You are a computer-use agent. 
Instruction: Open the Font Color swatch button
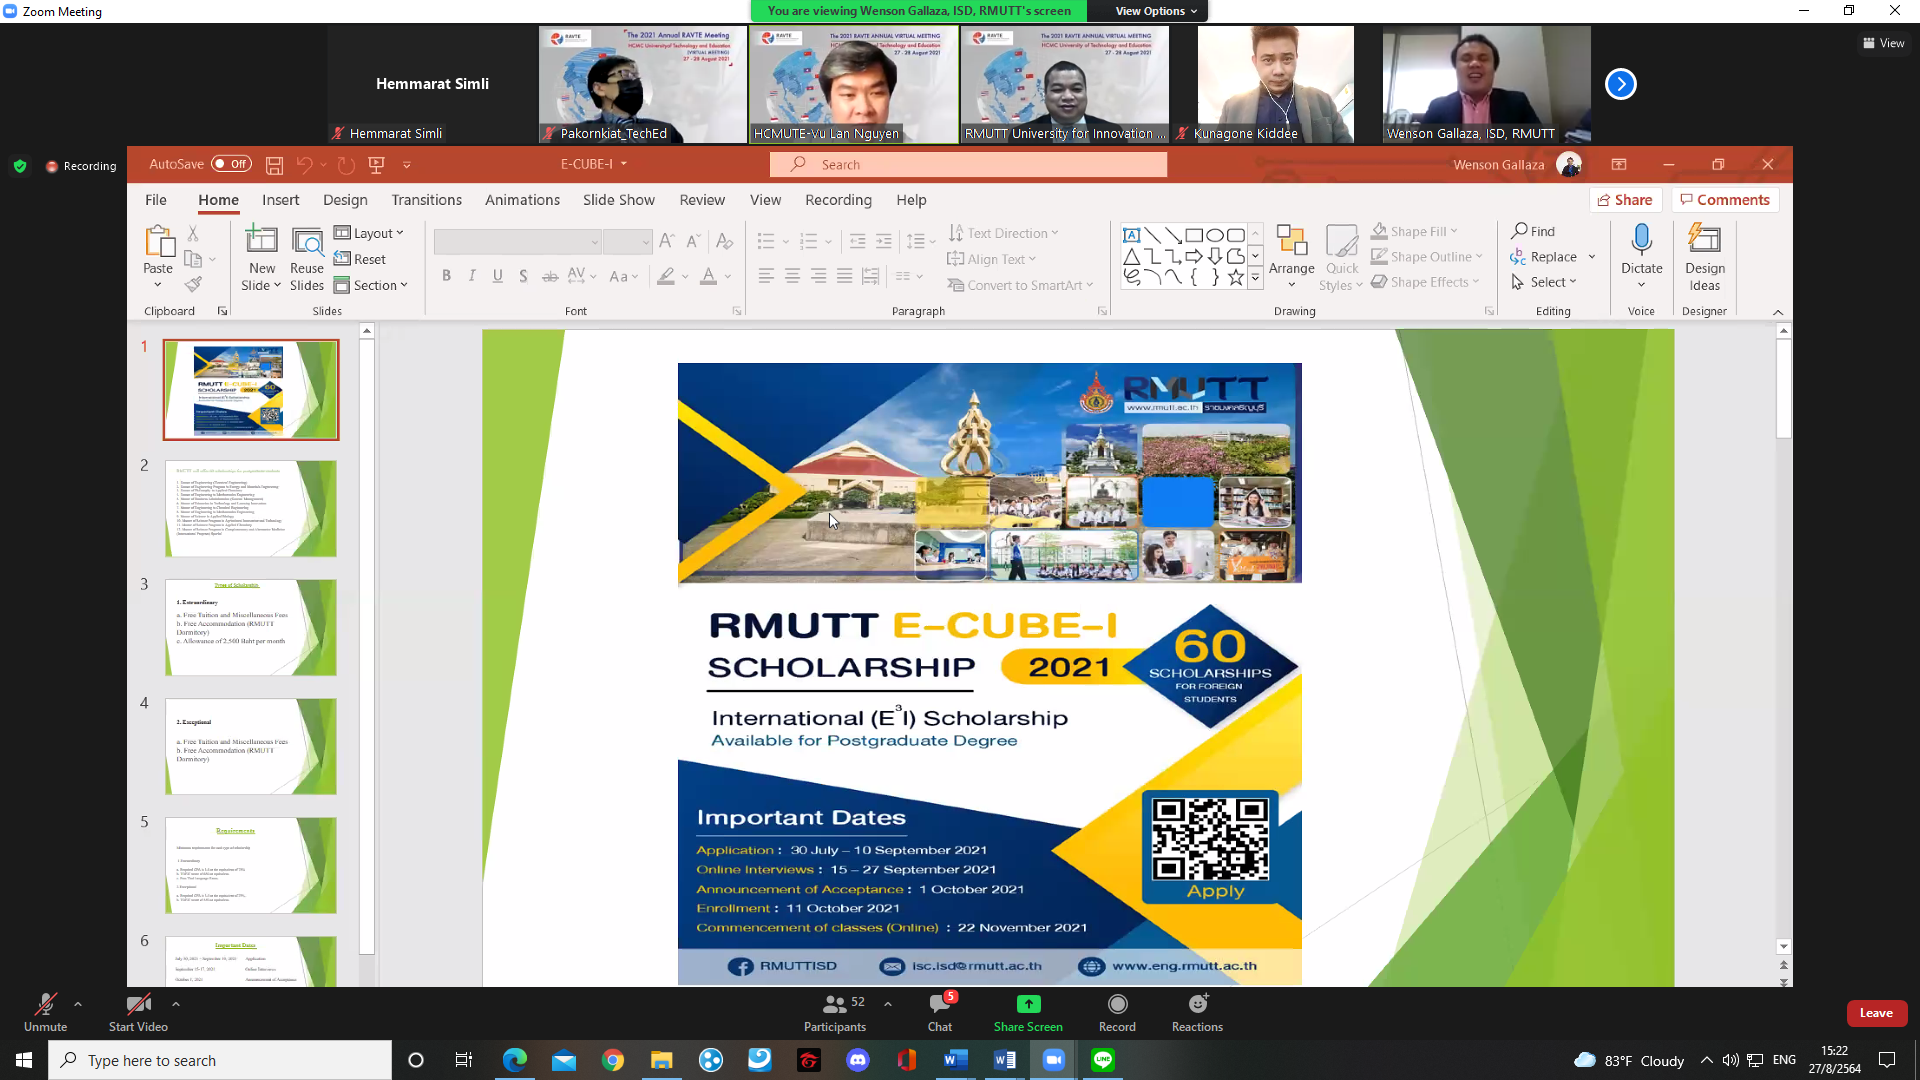[708, 276]
